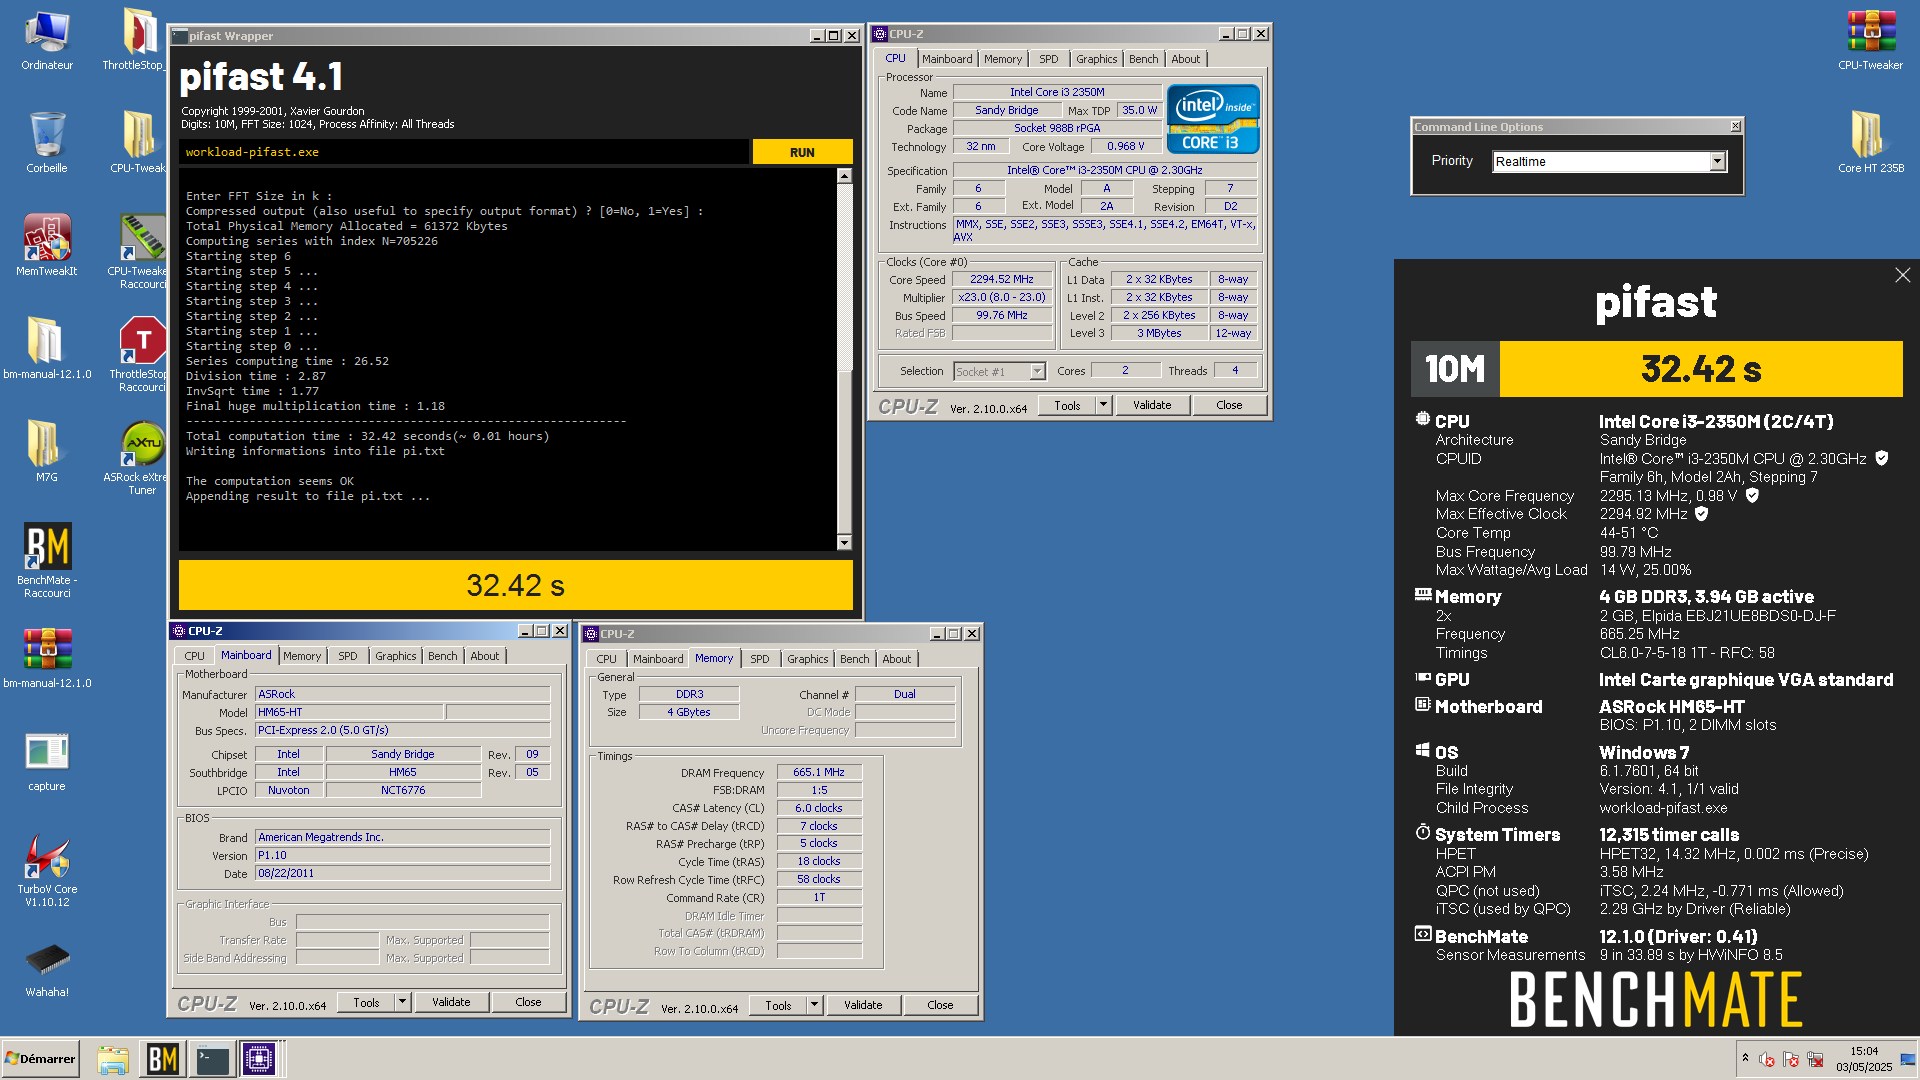Click the BIOS Date 08/22/2011 field
Viewport: 1920px width, 1080px height.
402,873
